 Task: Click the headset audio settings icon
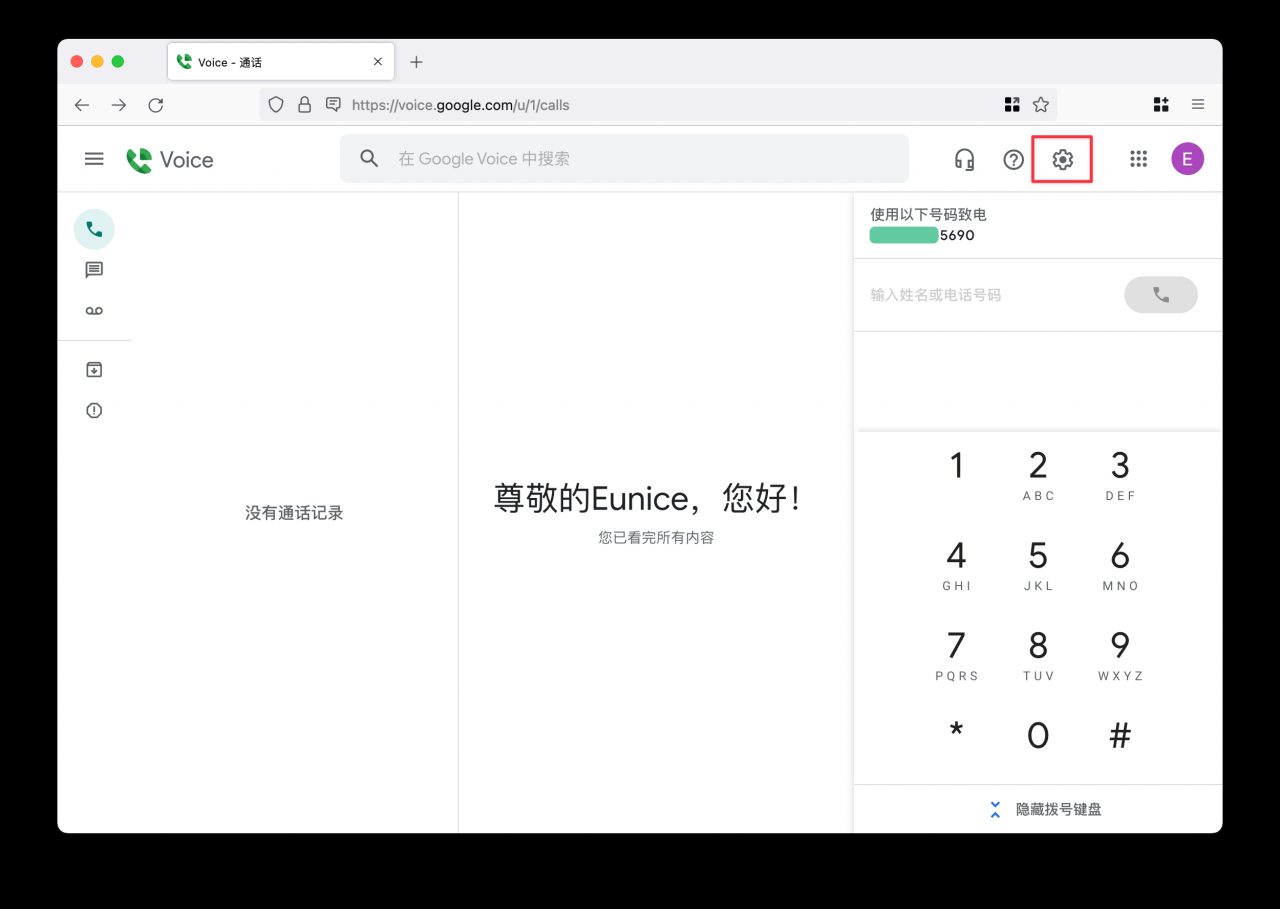(964, 159)
